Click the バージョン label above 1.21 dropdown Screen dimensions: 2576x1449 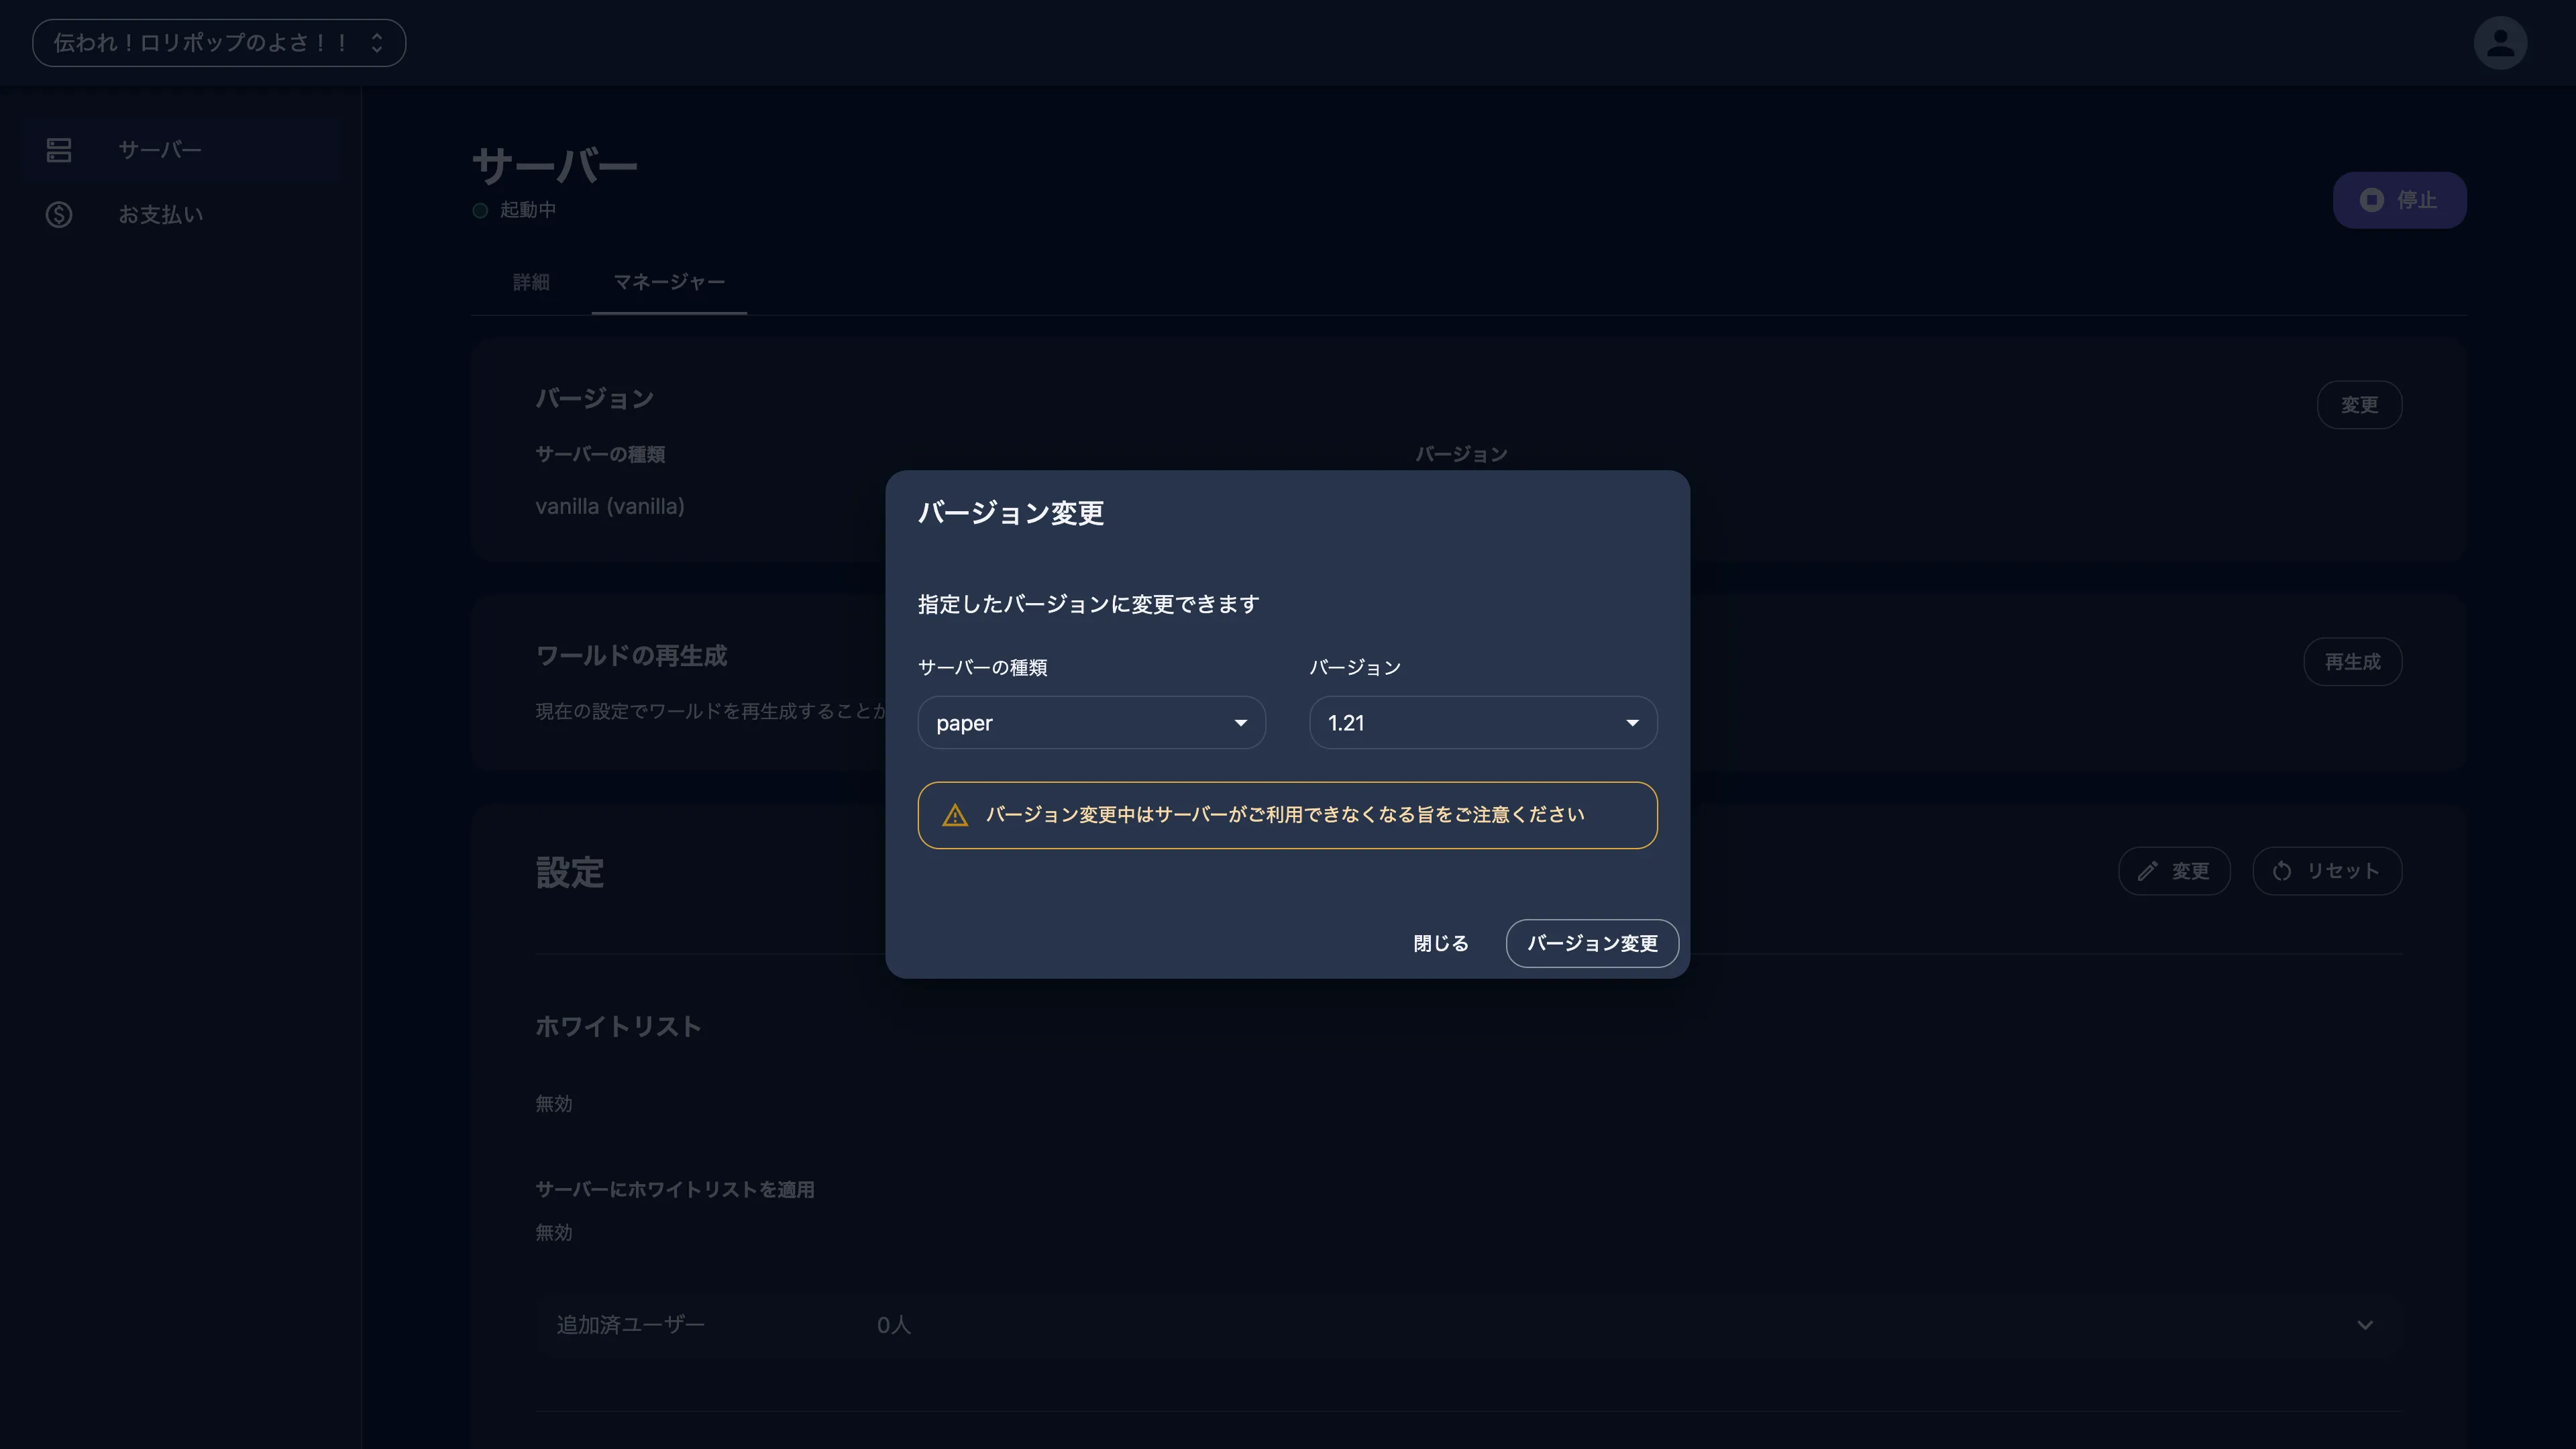[x=1355, y=668]
